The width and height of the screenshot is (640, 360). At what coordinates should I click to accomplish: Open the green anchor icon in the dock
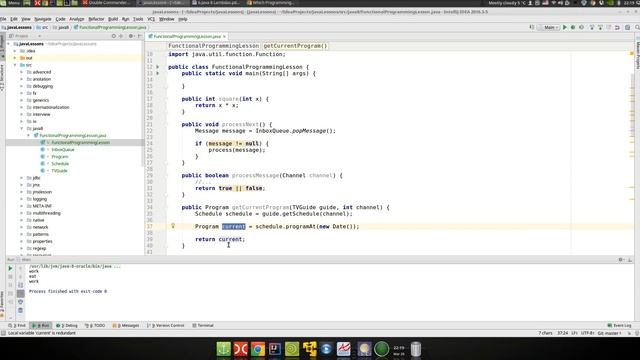(x=223, y=349)
